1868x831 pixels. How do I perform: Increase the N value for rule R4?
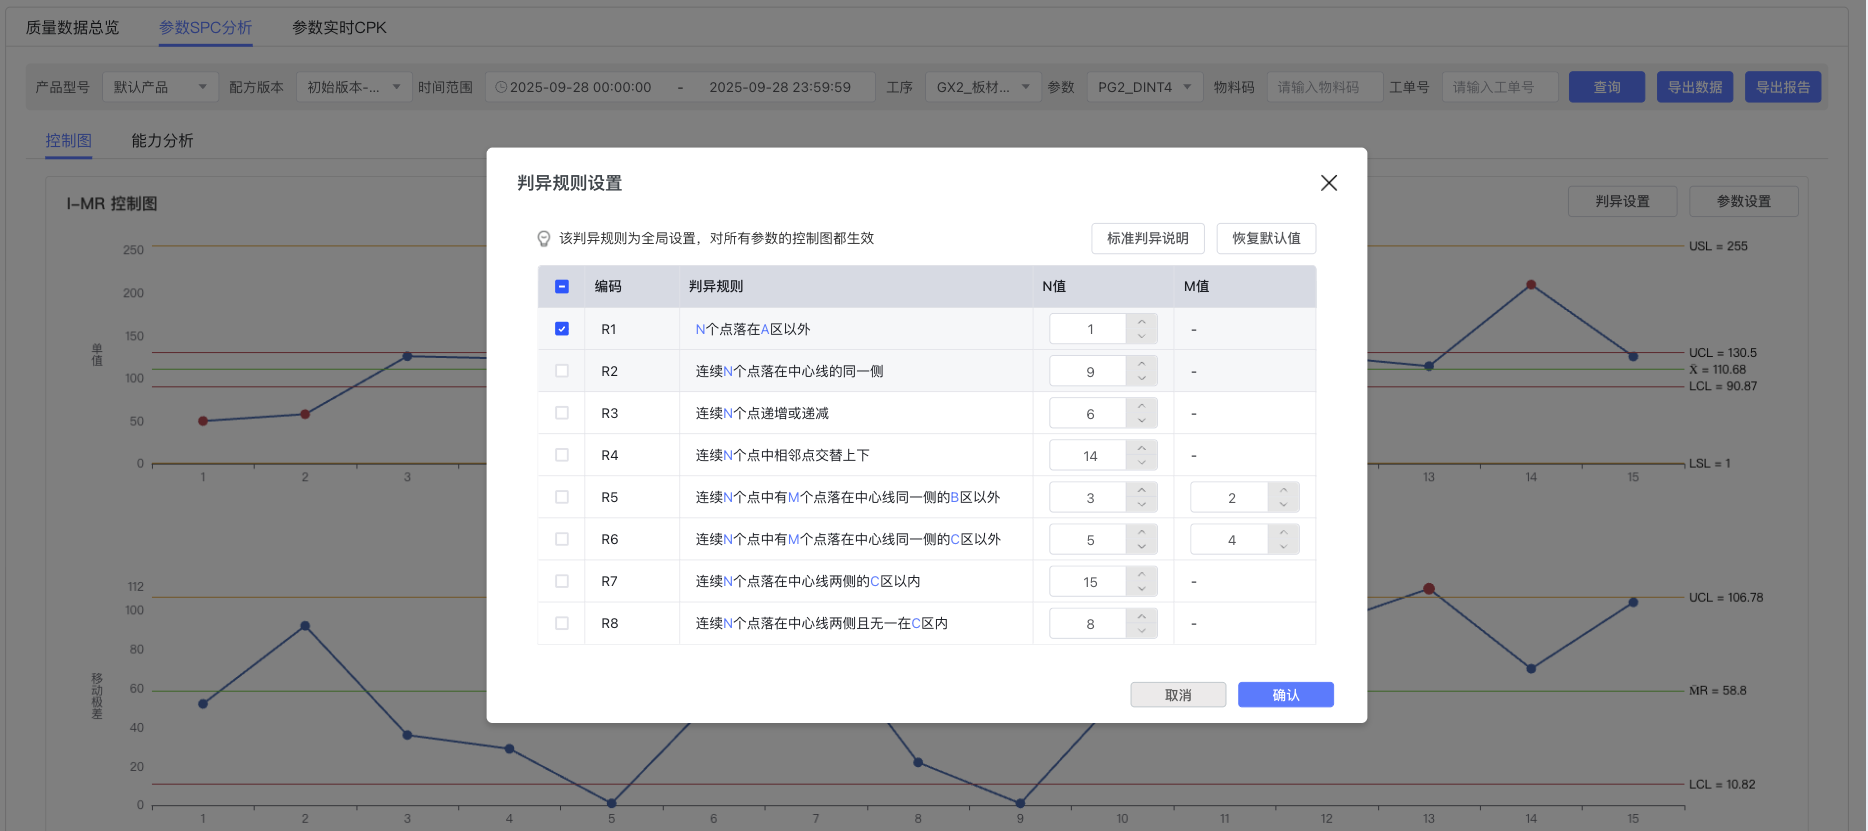pos(1141,448)
